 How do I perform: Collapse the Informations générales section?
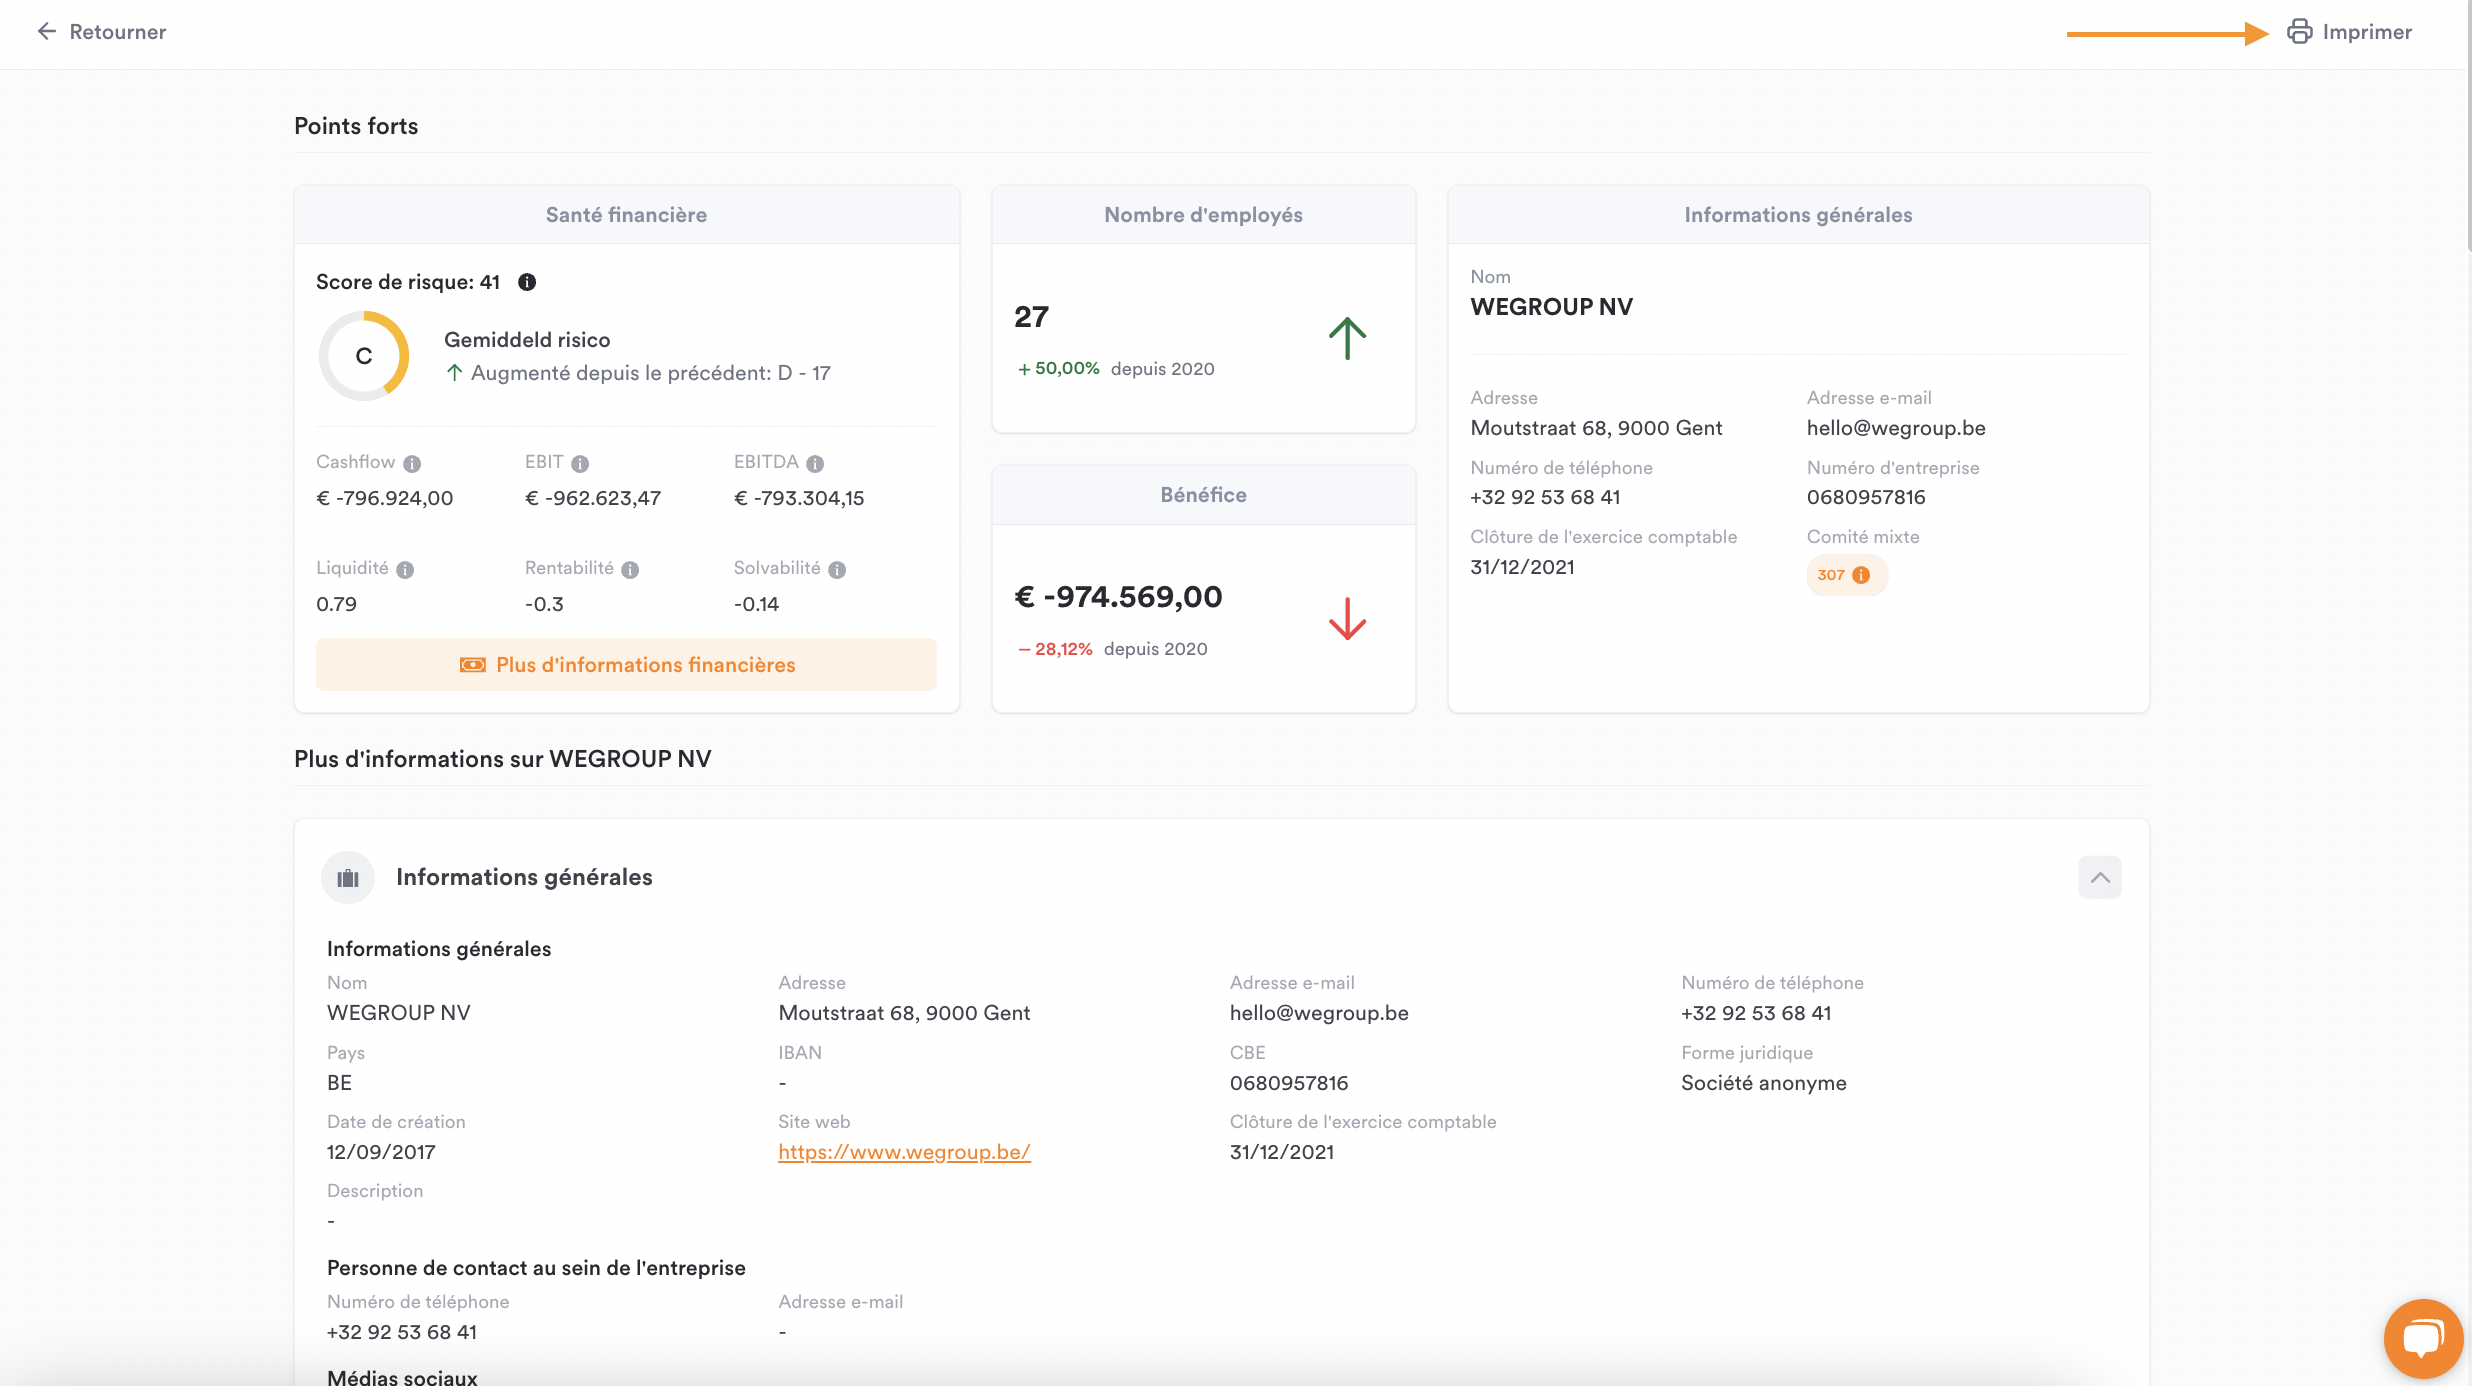click(x=2100, y=877)
